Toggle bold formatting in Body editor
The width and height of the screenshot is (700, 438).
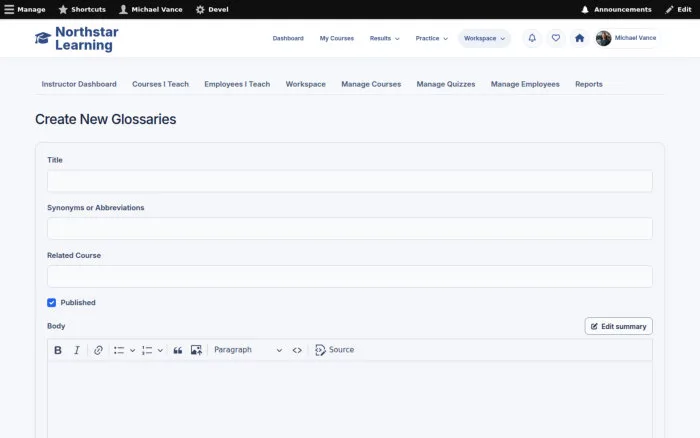coord(58,350)
